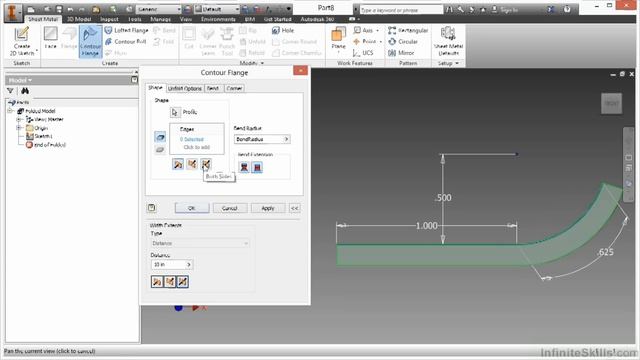The height and width of the screenshot is (360, 640).
Task: Click Cancel in Contour Flange dialog
Action: pos(230,208)
